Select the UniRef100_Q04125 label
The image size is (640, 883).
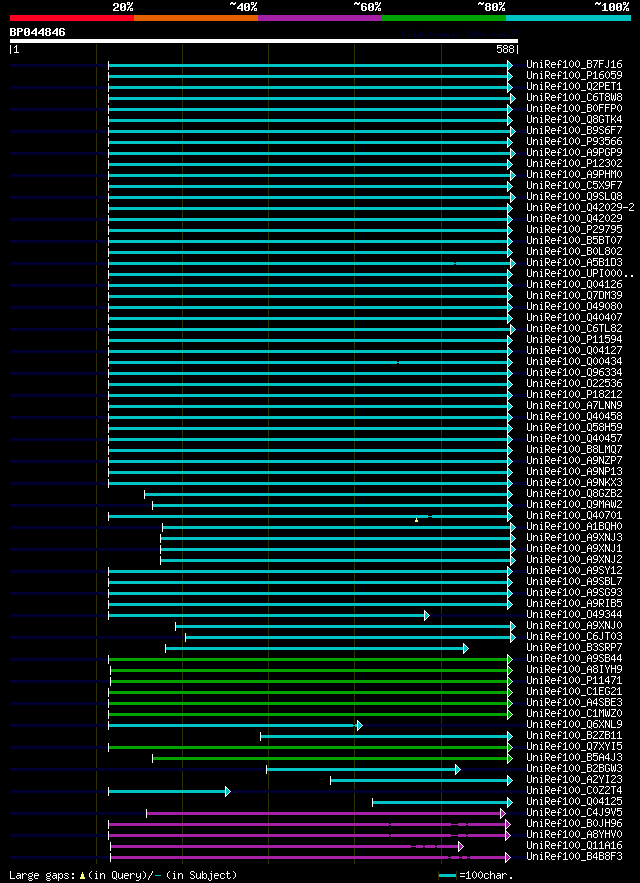coord(574,803)
